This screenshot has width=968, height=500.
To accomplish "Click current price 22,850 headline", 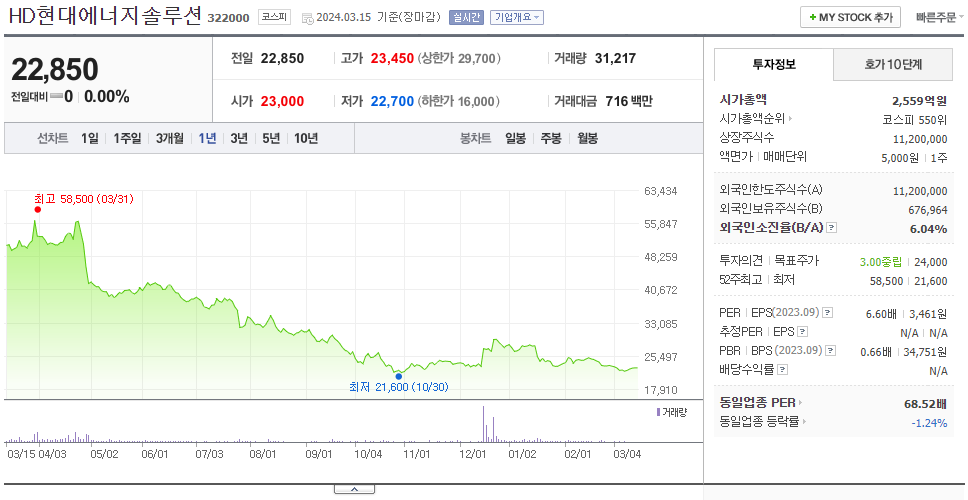I will (55, 69).
